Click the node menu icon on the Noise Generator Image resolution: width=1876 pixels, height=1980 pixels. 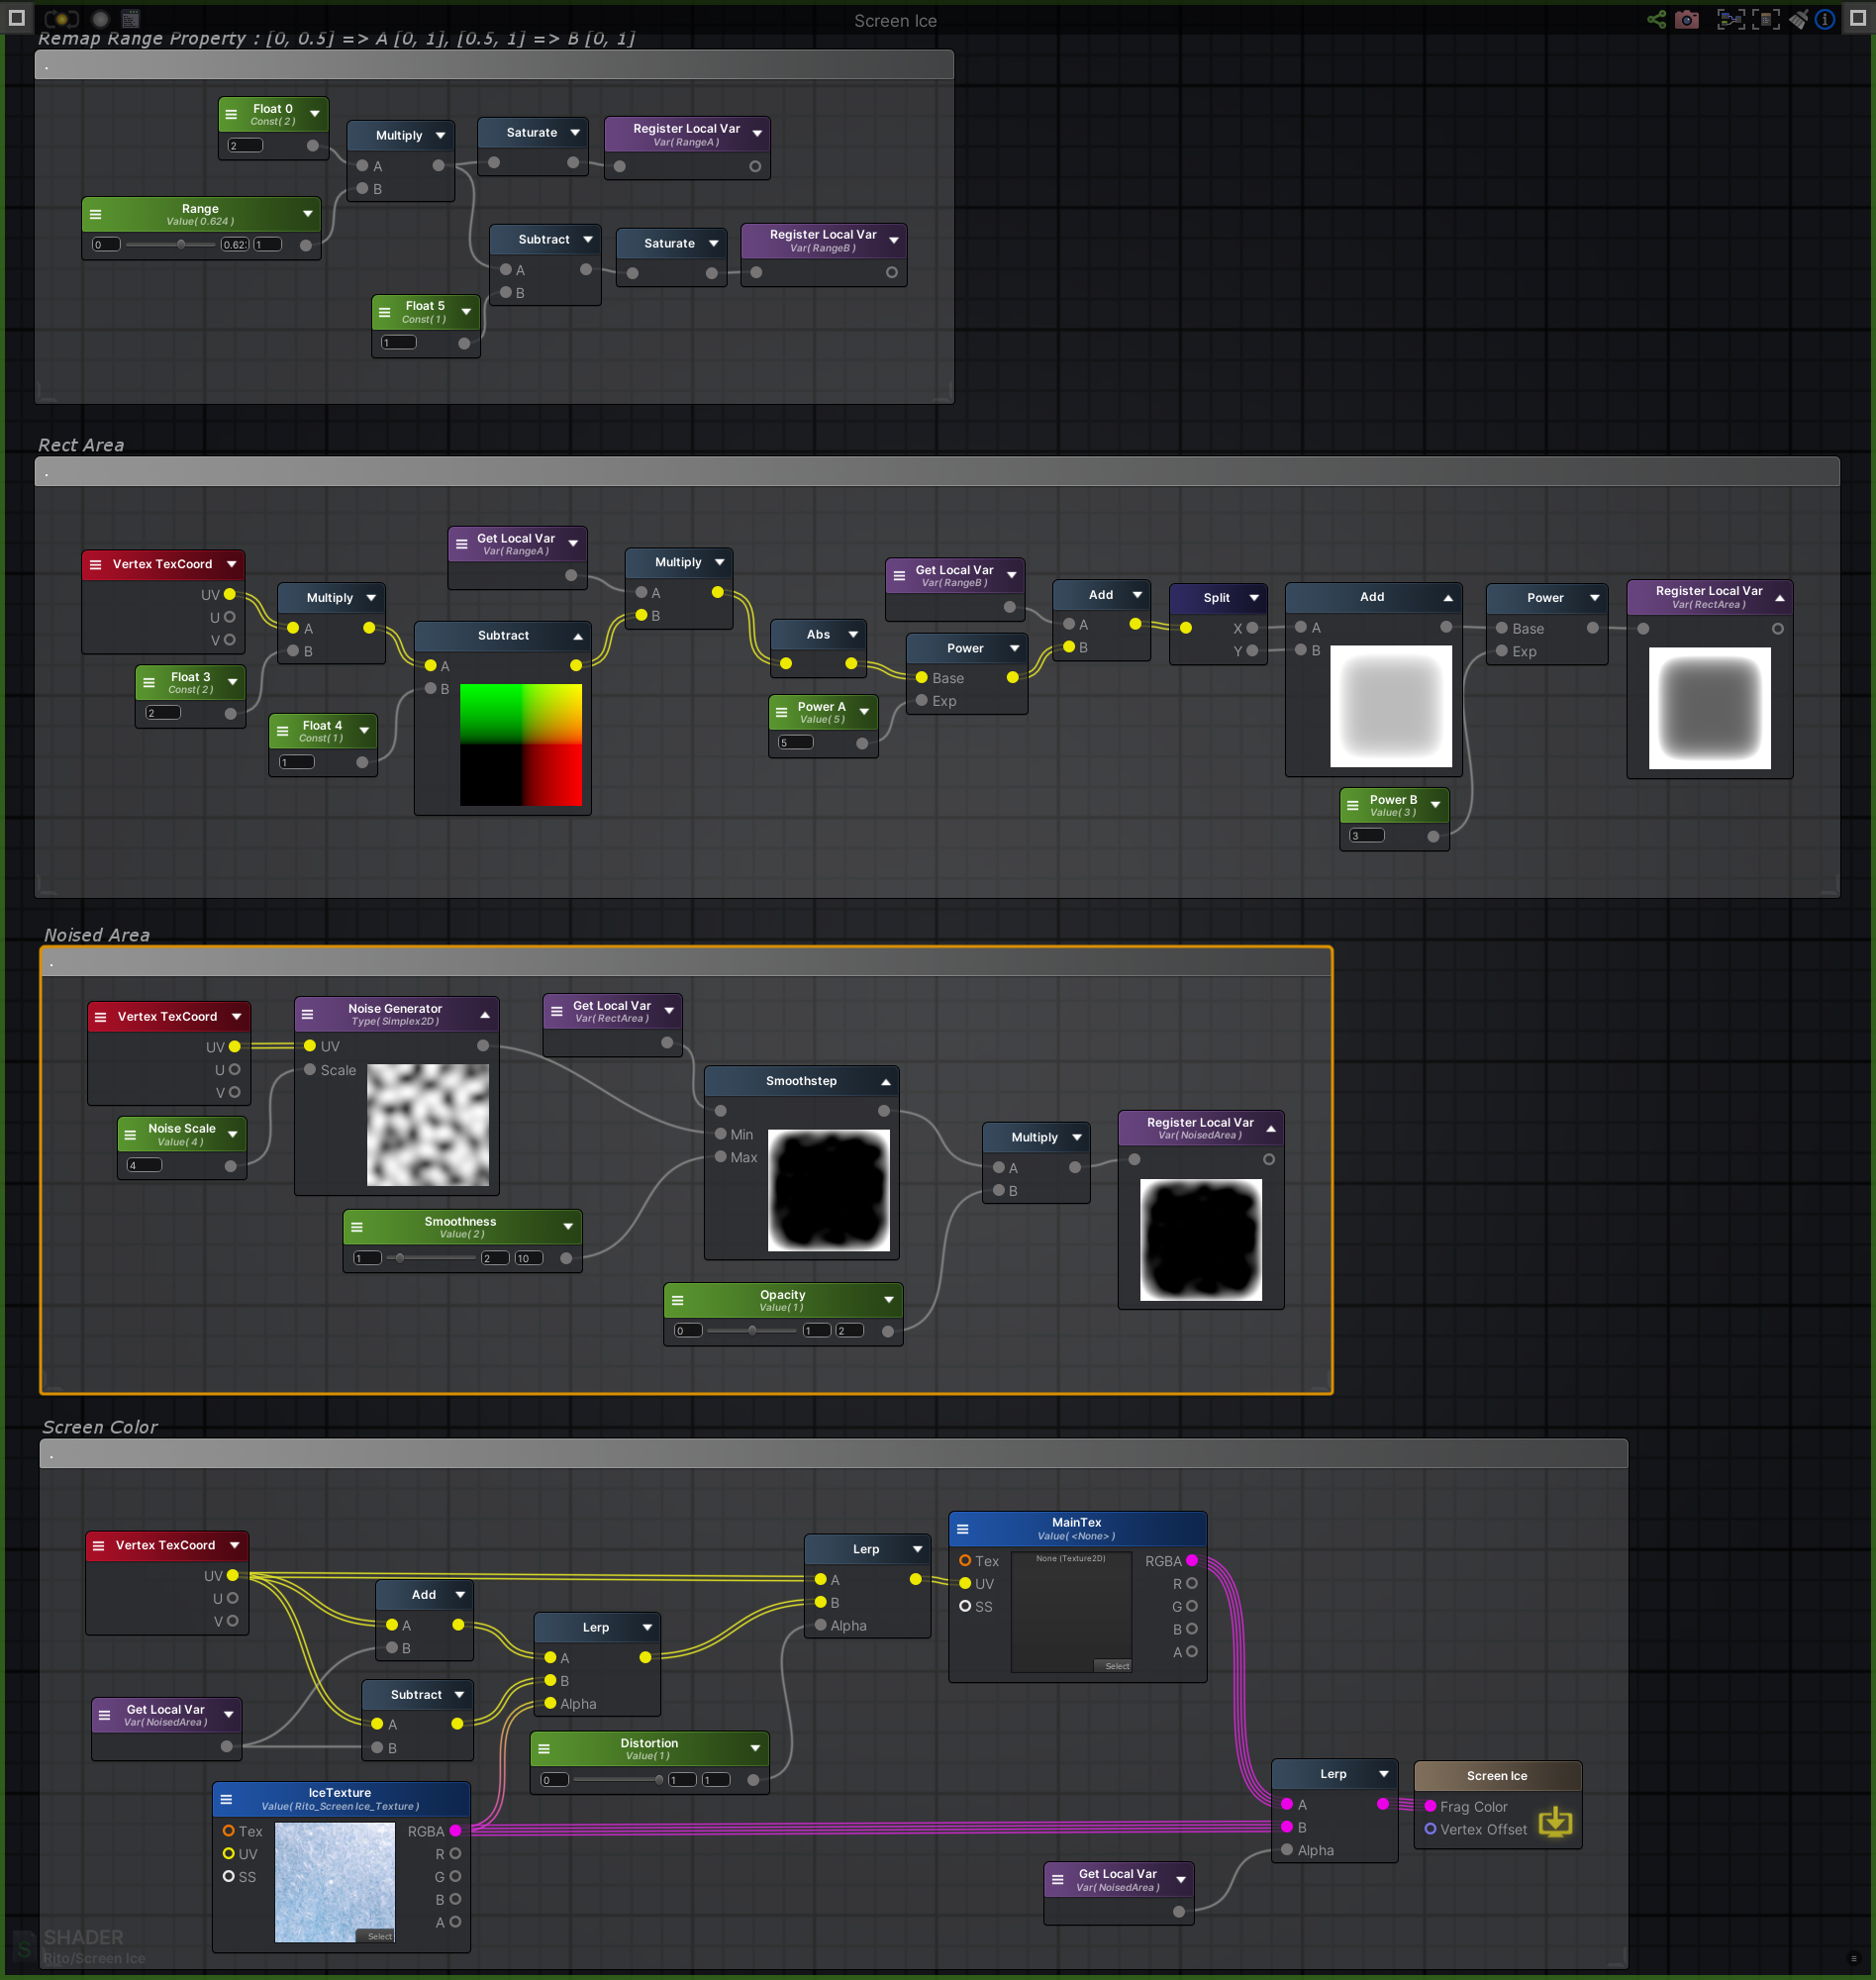click(x=308, y=1012)
